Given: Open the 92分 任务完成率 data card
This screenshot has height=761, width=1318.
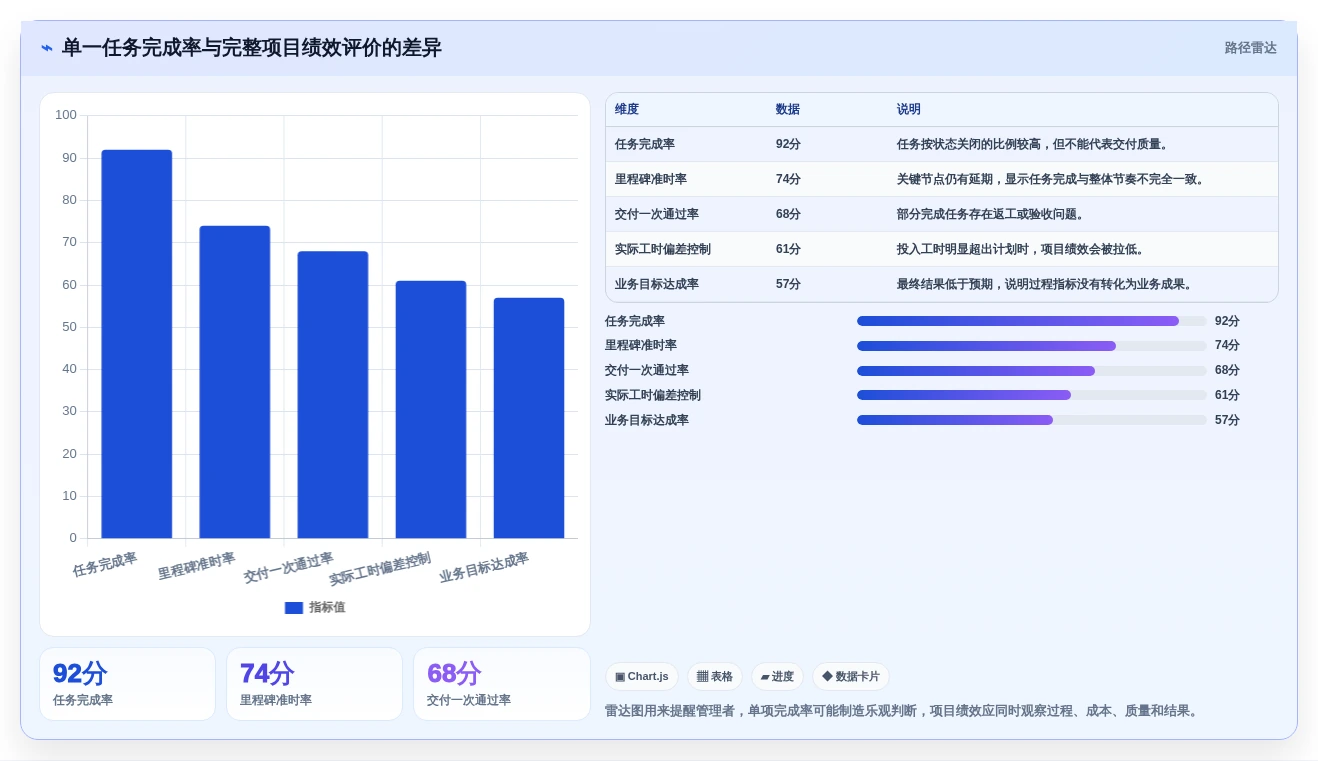Looking at the screenshot, I should tap(127, 684).
